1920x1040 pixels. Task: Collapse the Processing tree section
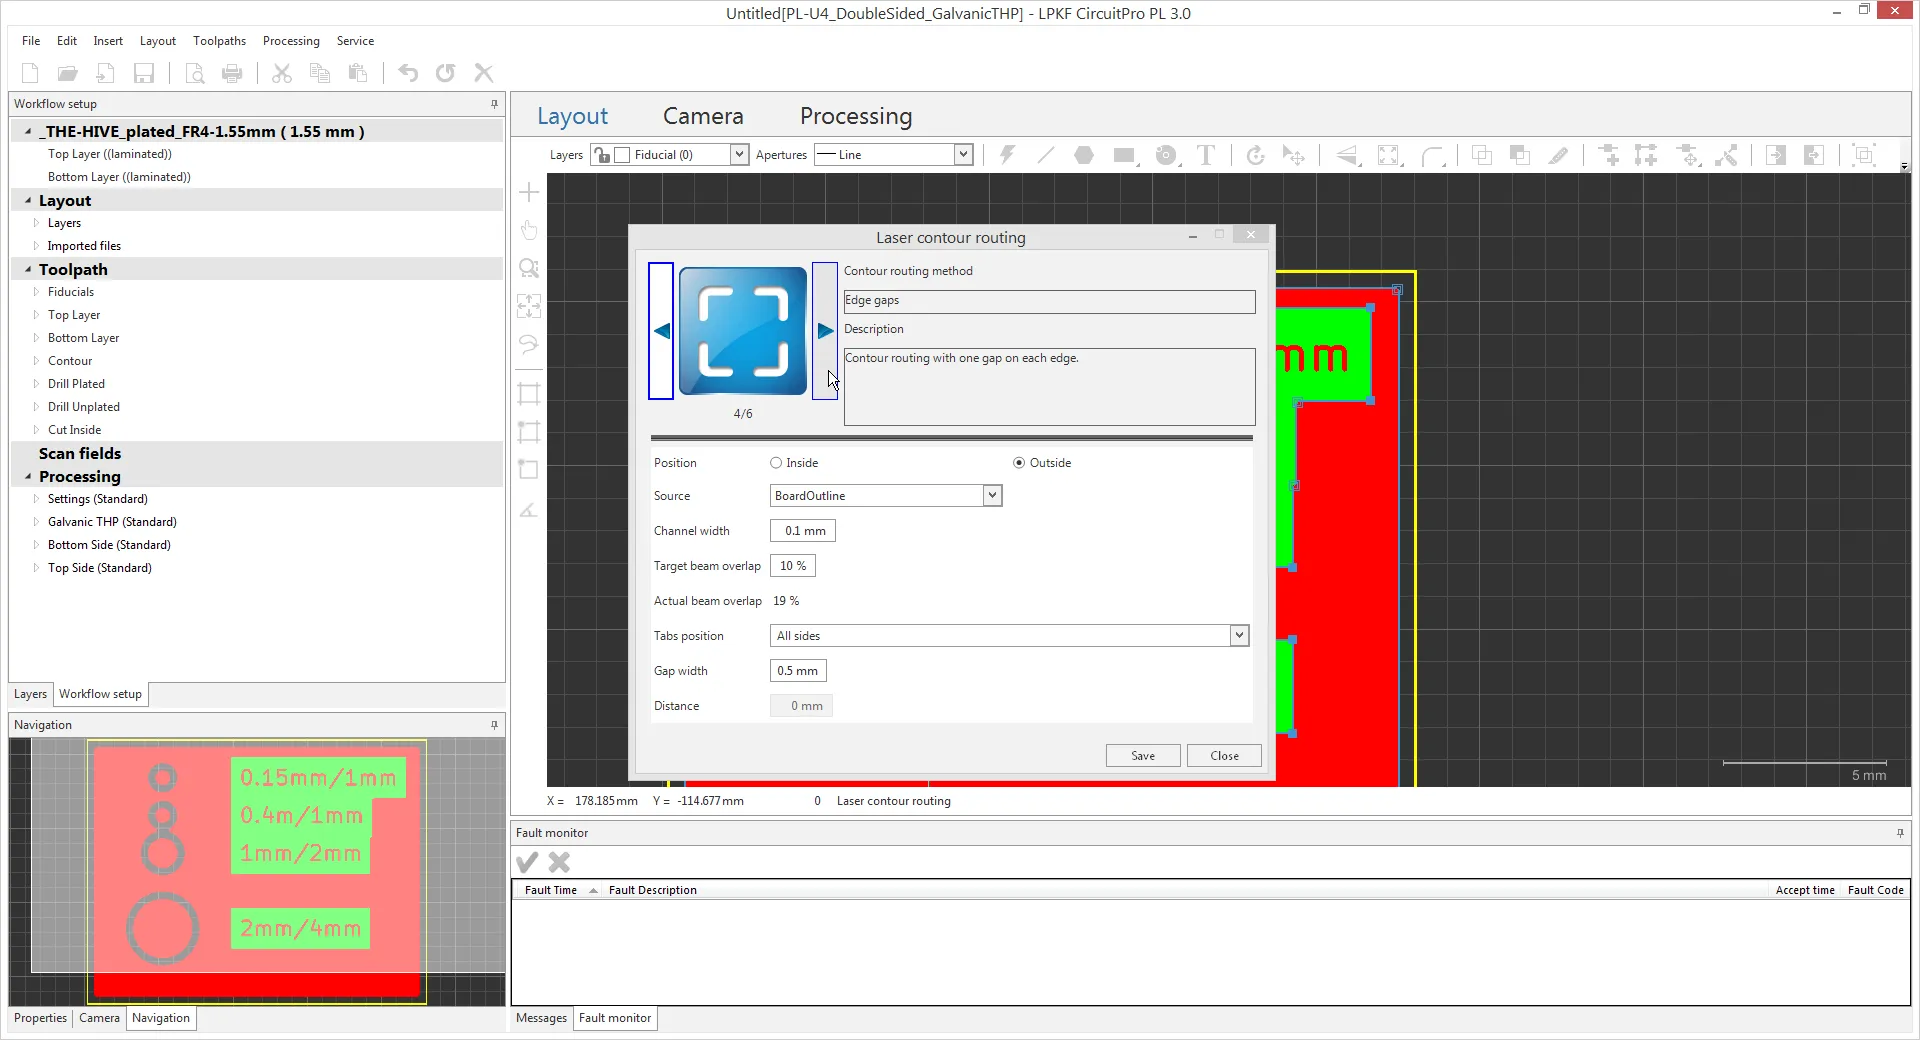(28, 477)
